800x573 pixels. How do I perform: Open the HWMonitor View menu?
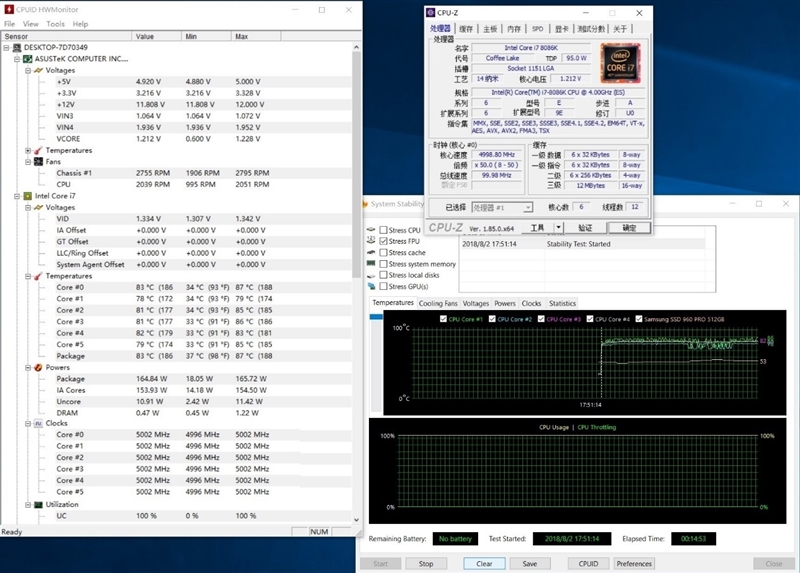tap(31, 24)
